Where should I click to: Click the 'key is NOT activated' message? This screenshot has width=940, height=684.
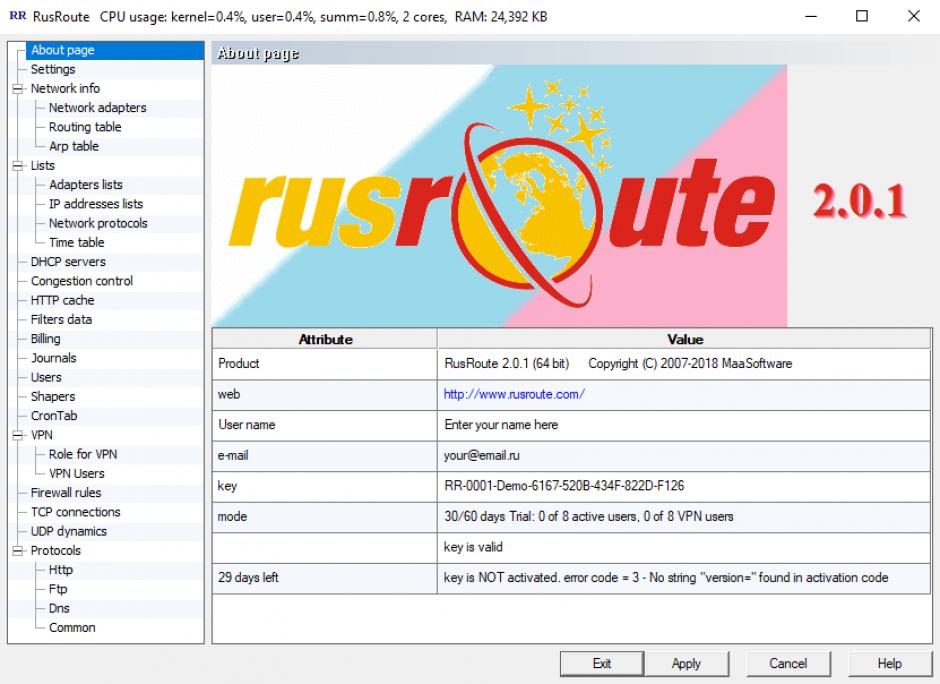[x=684, y=578]
